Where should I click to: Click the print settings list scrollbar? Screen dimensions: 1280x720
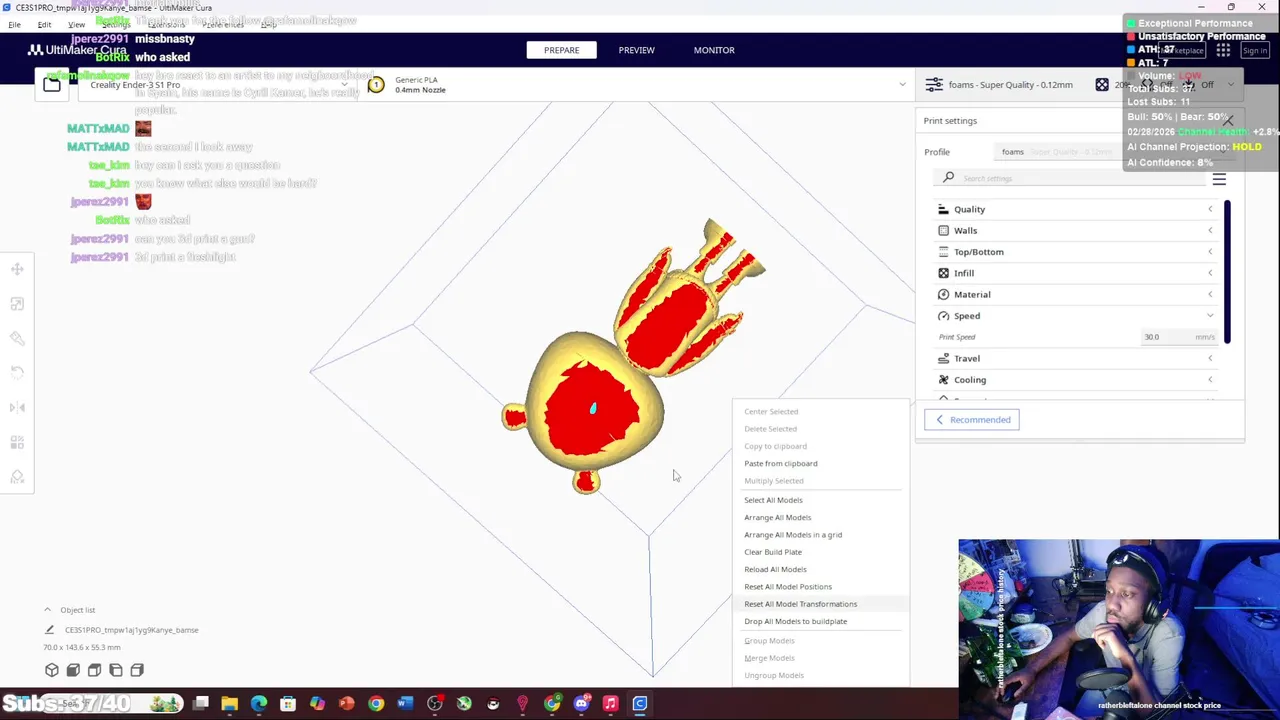pyautogui.click(x=1227, y=272)
